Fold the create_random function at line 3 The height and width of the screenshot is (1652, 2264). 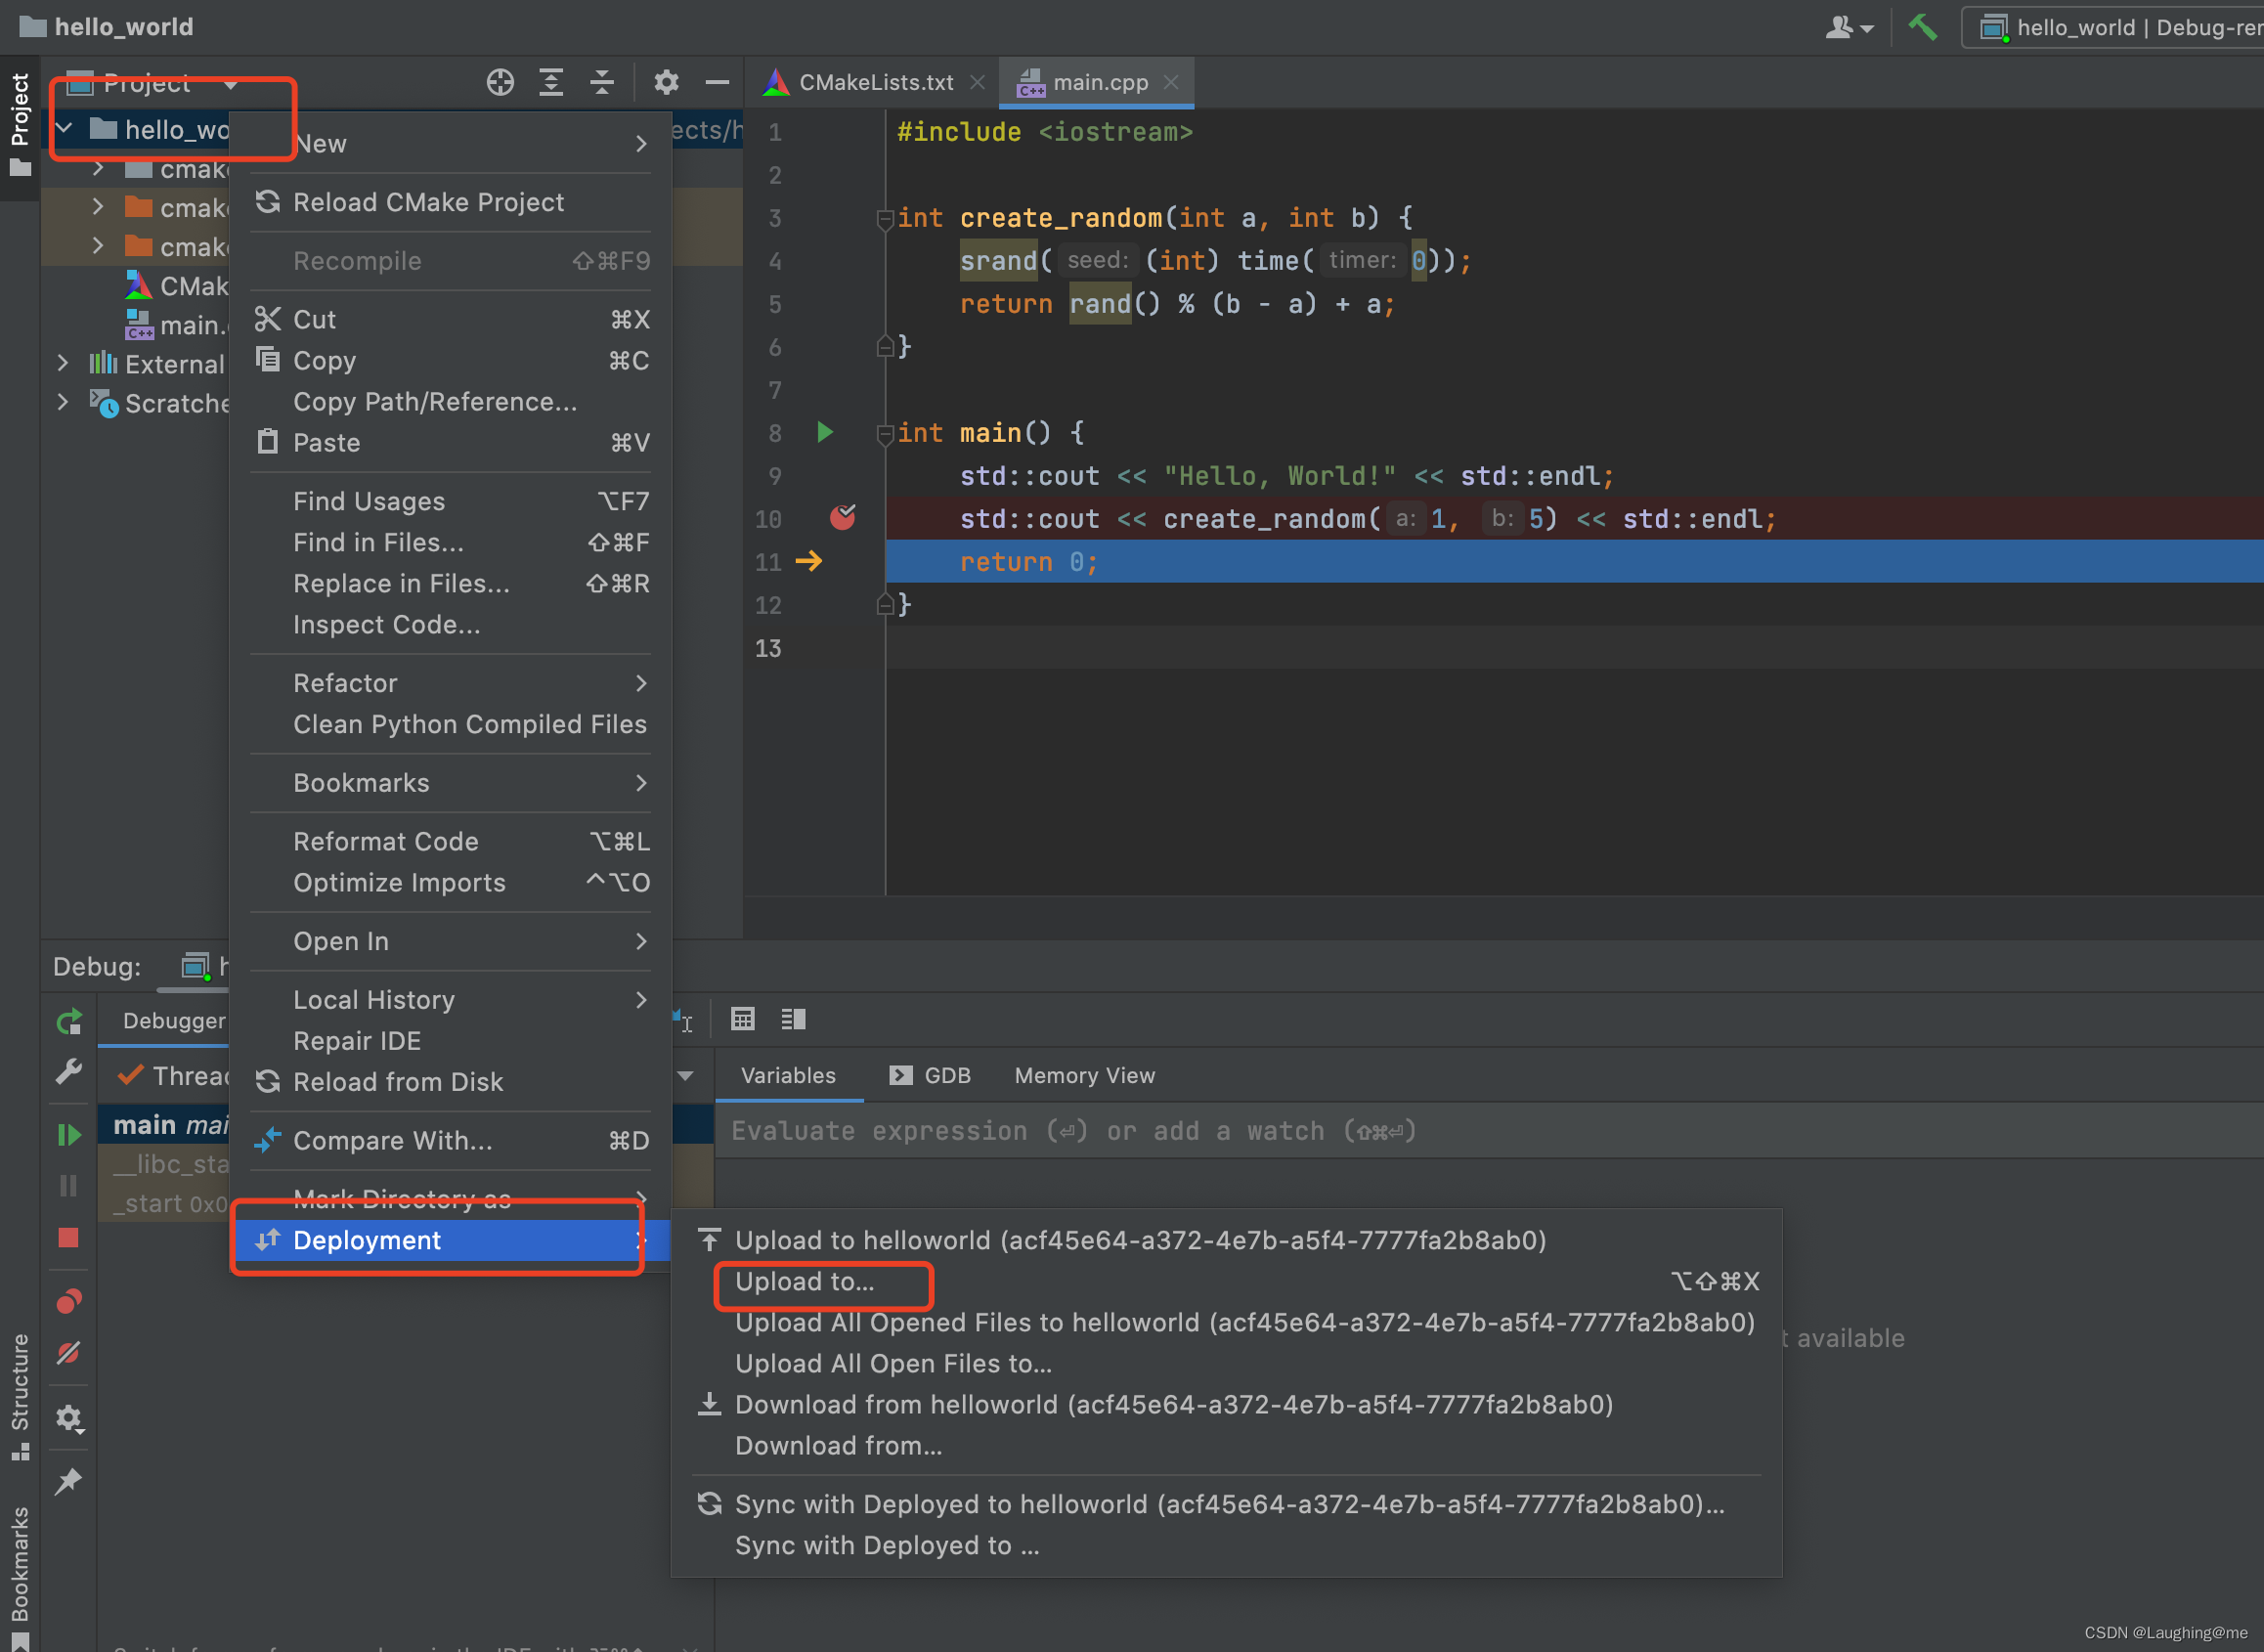(x=885, y=219)
